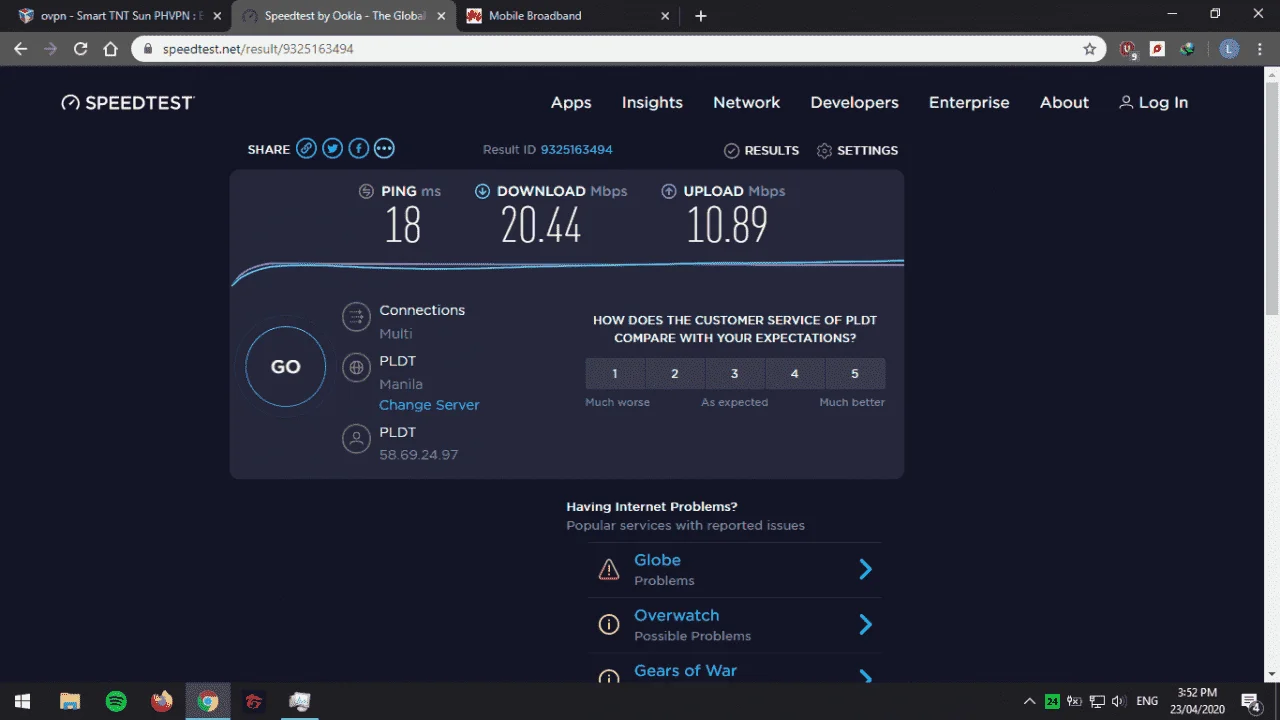Viewport: 1280px width, 720px height.
Task: Click the IP address 58.69.24.97
Action: (x=418, y=455)
